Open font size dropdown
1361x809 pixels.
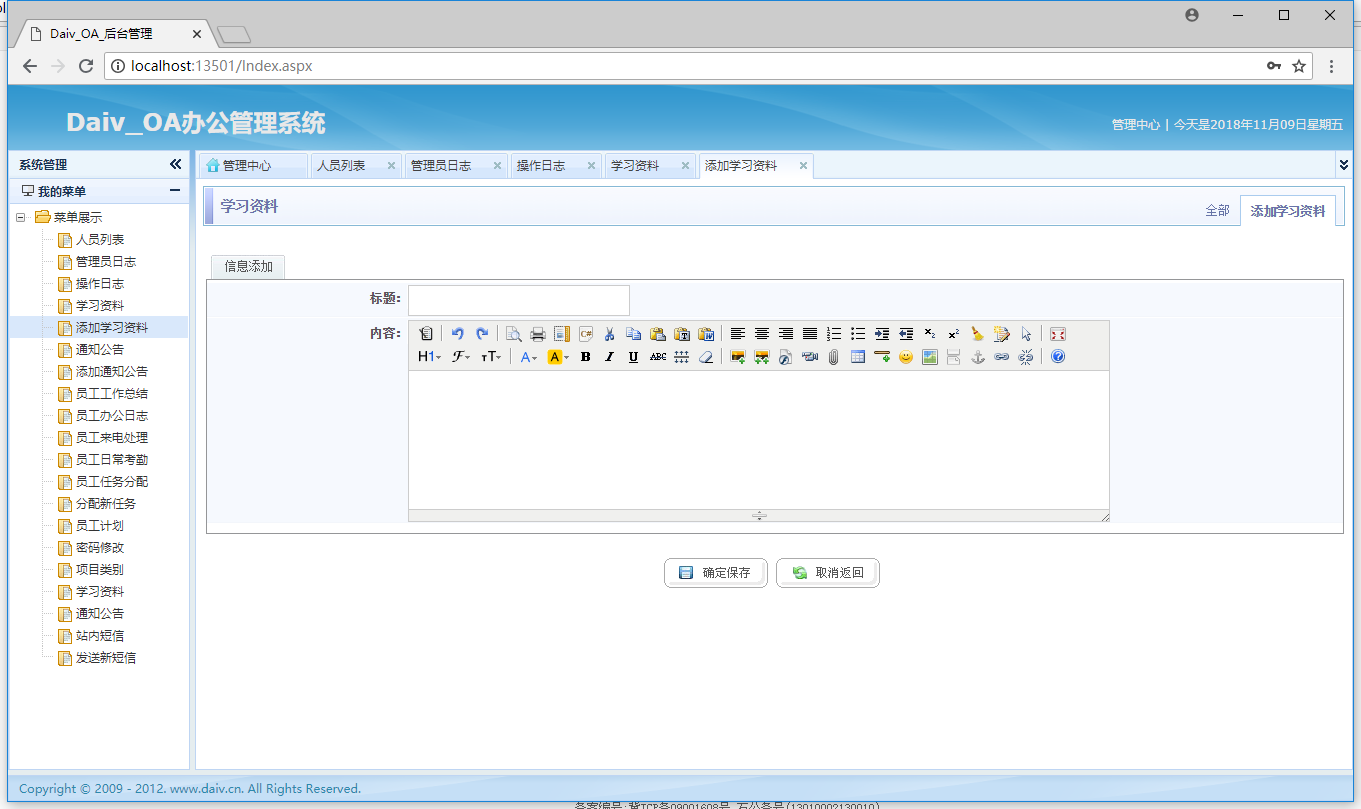tap(490, 357)
